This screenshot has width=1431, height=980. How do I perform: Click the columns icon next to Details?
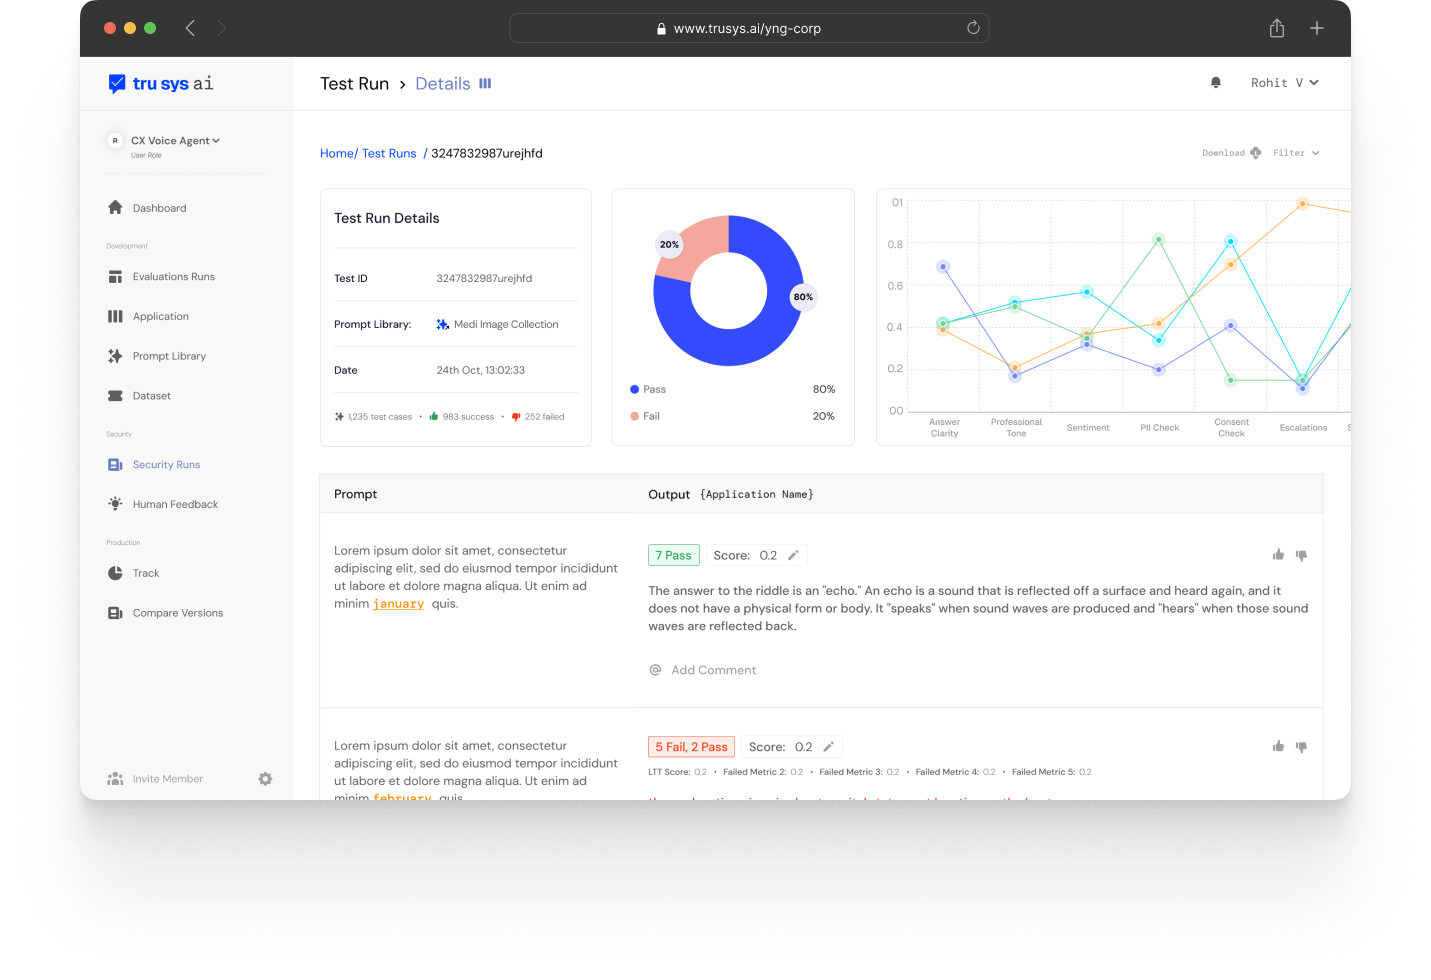[x=485, y=84]
